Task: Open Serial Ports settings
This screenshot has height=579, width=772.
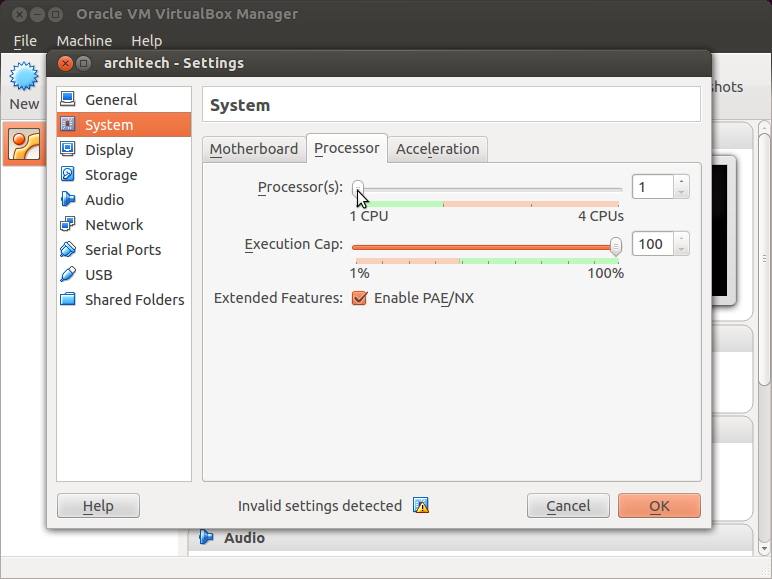Action: coord(124,250)
